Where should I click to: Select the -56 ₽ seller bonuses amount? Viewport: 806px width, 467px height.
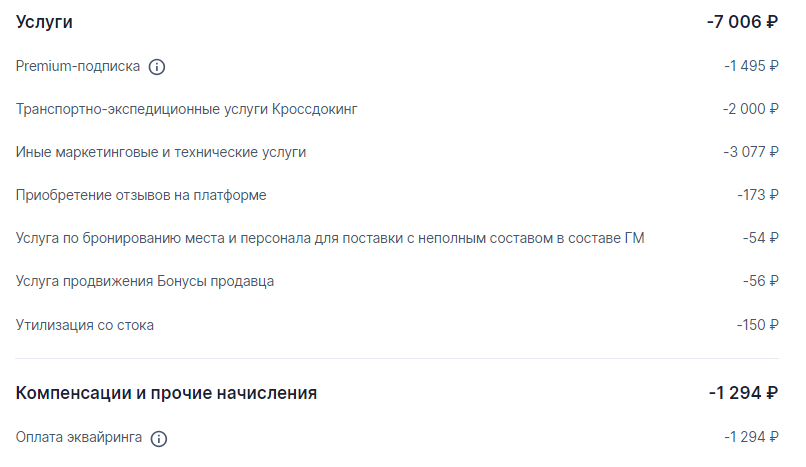[x=760, y=281]
